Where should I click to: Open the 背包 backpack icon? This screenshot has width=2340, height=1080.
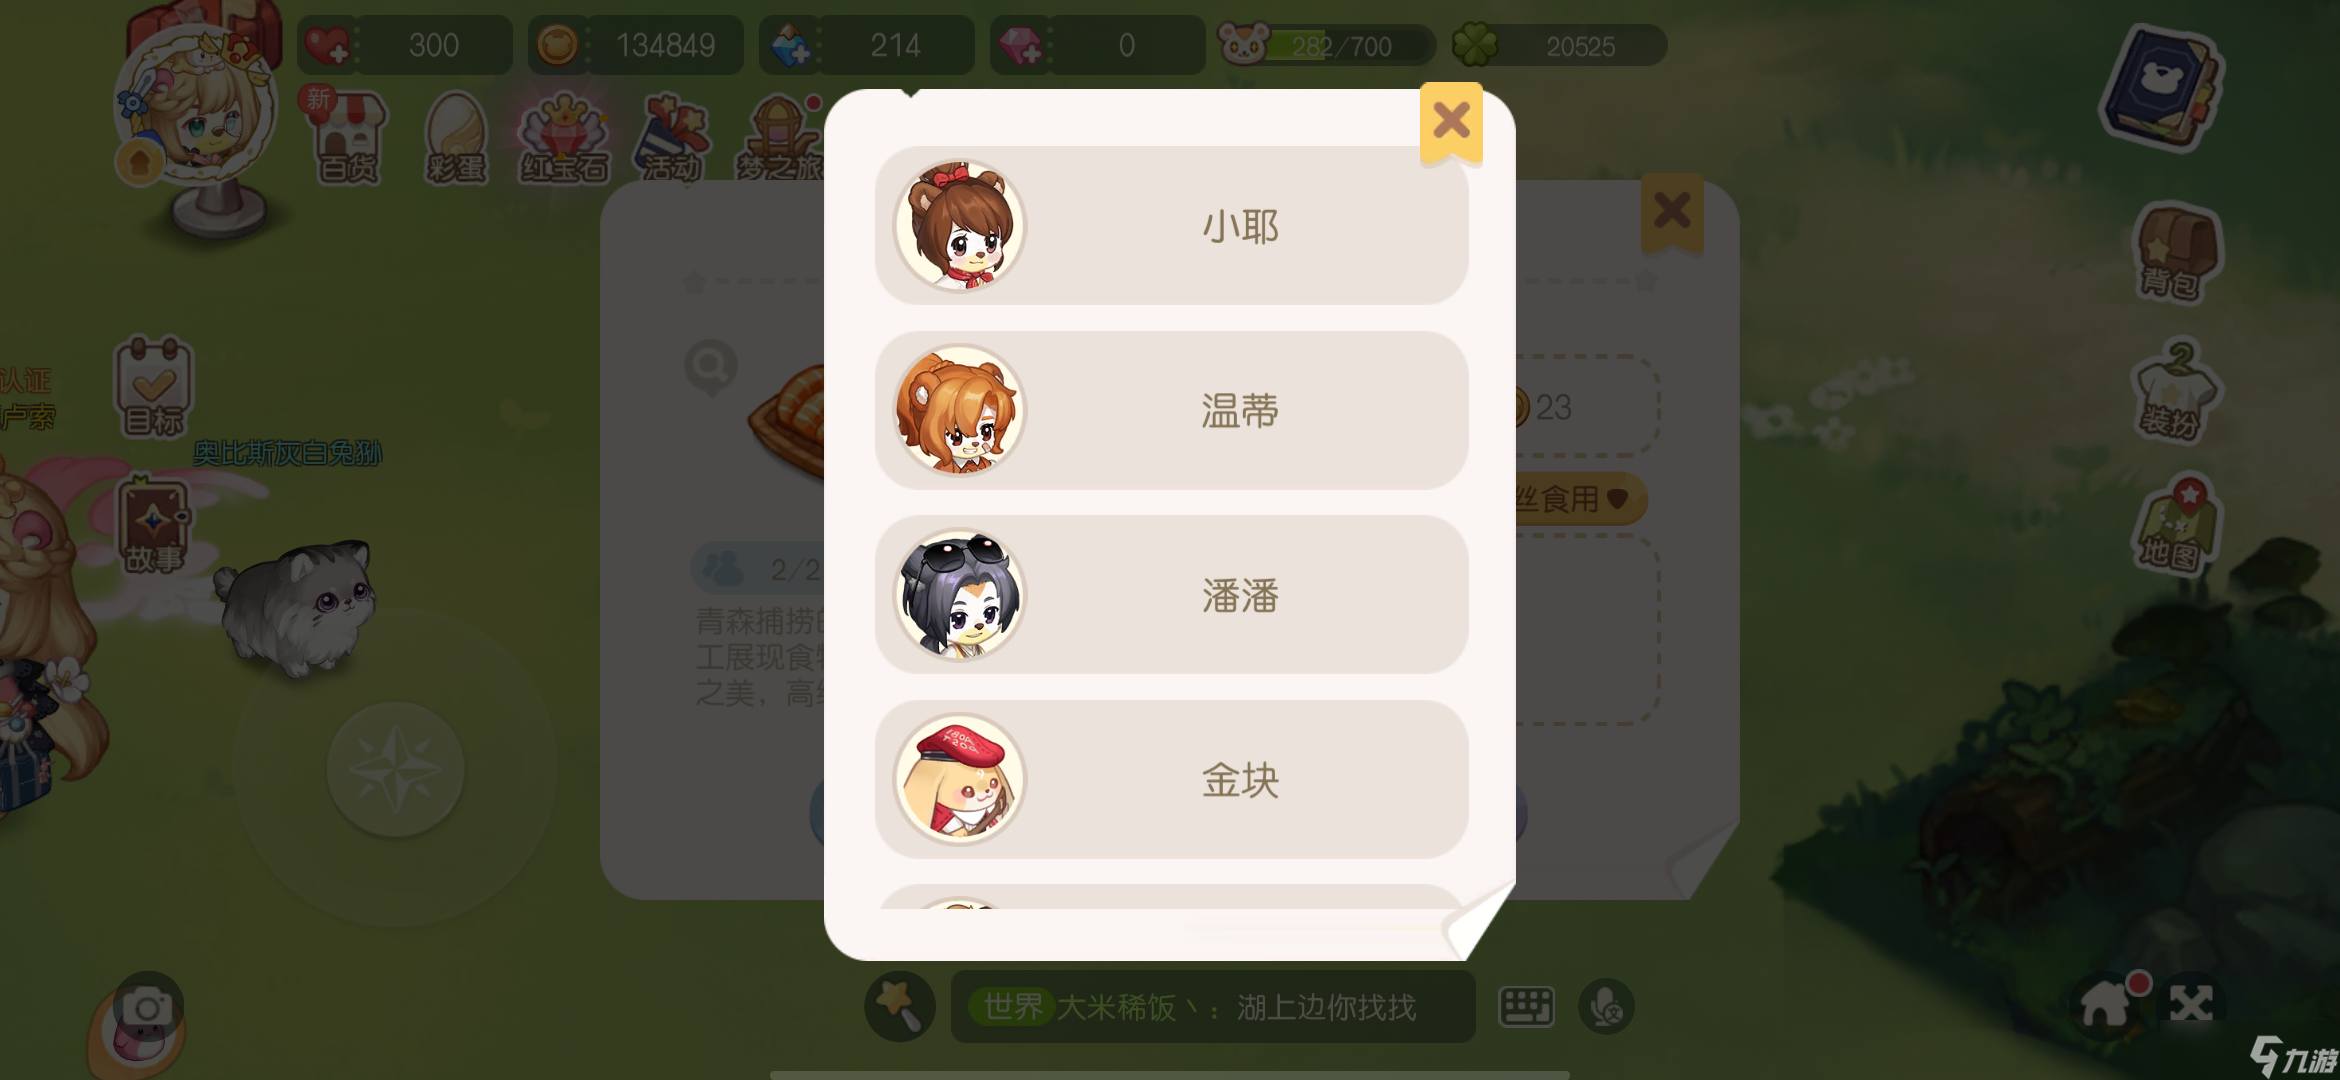coord(2175,252)
